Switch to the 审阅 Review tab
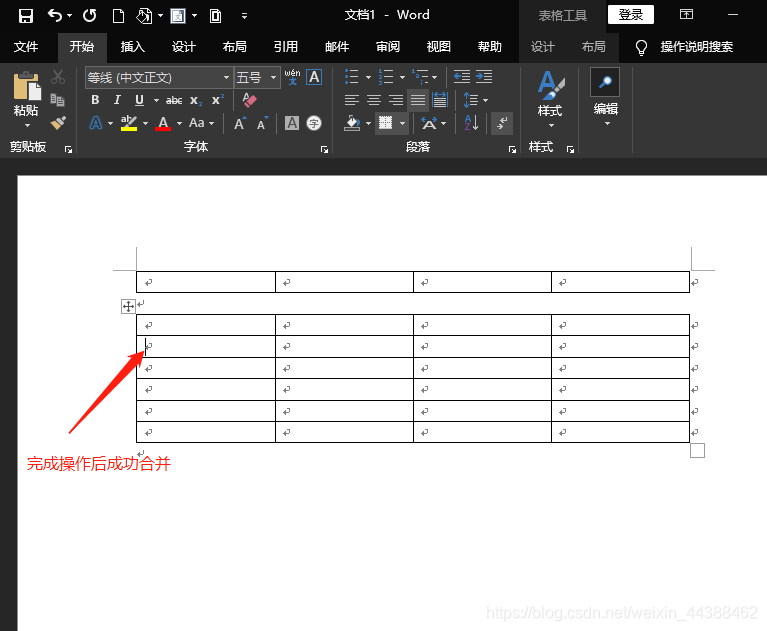 [x=388, y=47]
